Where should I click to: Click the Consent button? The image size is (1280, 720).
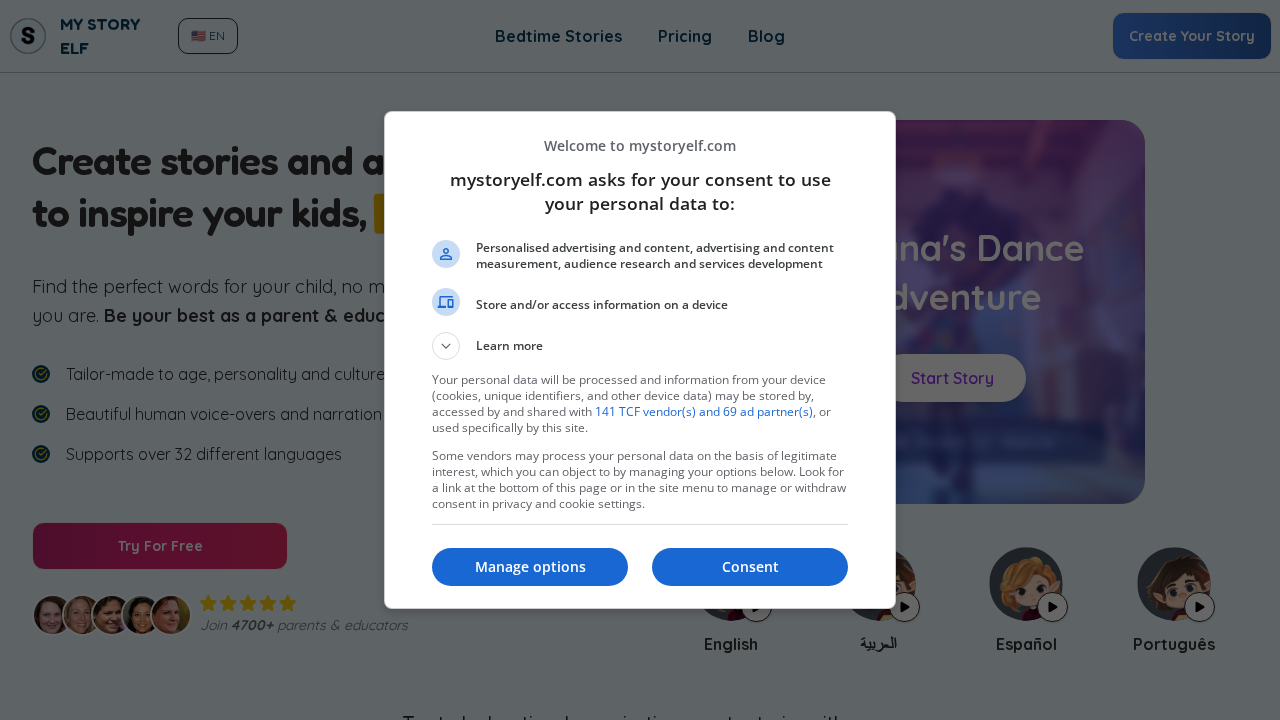tap(749, 567)
